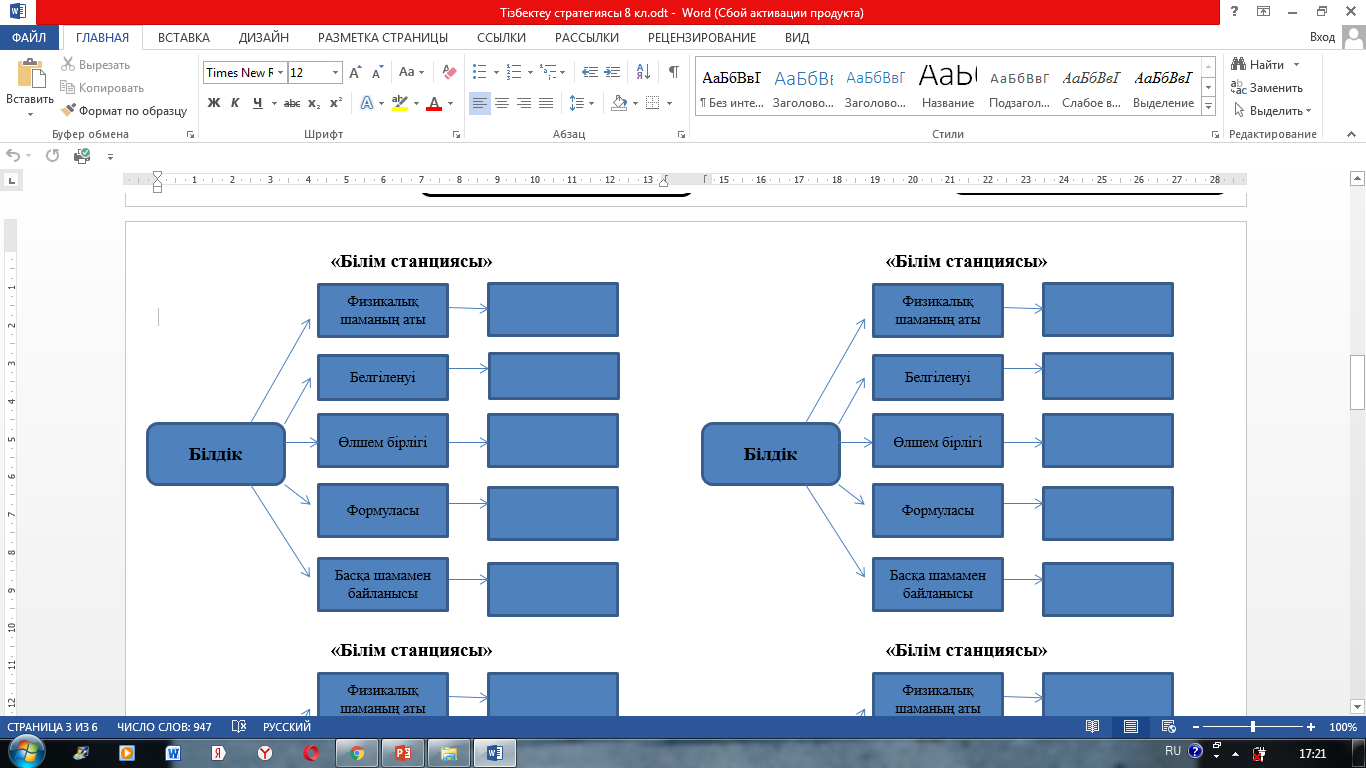Increase font size with the grow-font icon
Screen dimensions: 1366x768
tap(356, 73)
